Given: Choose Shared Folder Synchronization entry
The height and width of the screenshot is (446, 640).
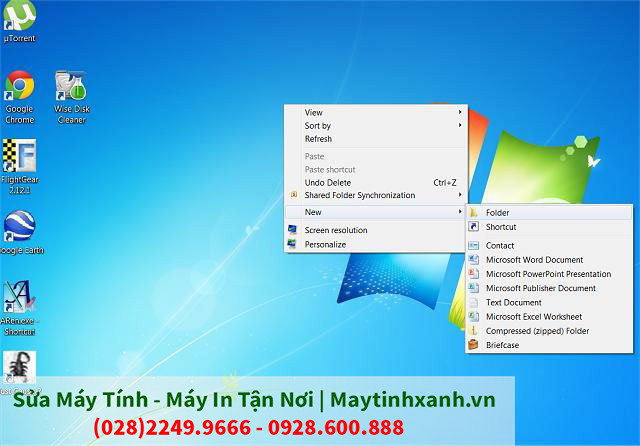Looking at the screenshot, I should pos(376,195).
